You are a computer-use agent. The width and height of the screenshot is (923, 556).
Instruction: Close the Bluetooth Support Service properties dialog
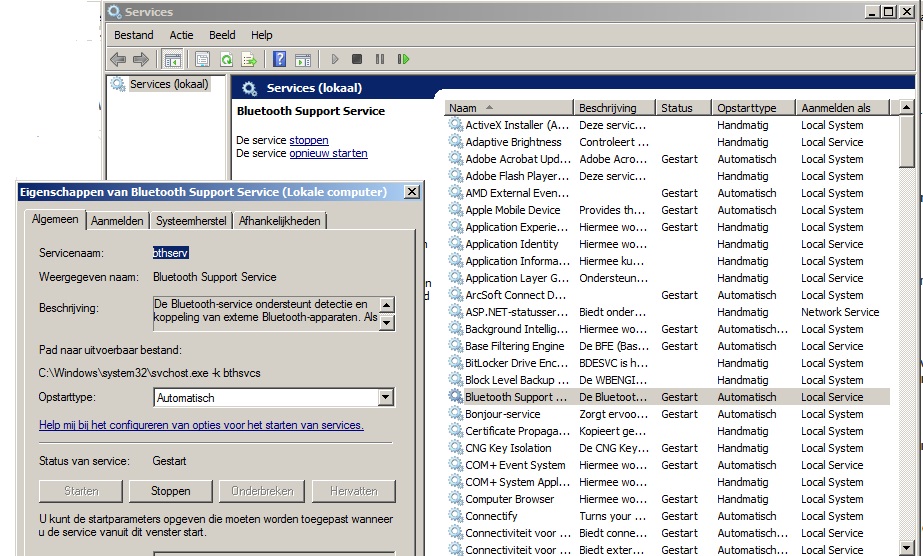412,192
